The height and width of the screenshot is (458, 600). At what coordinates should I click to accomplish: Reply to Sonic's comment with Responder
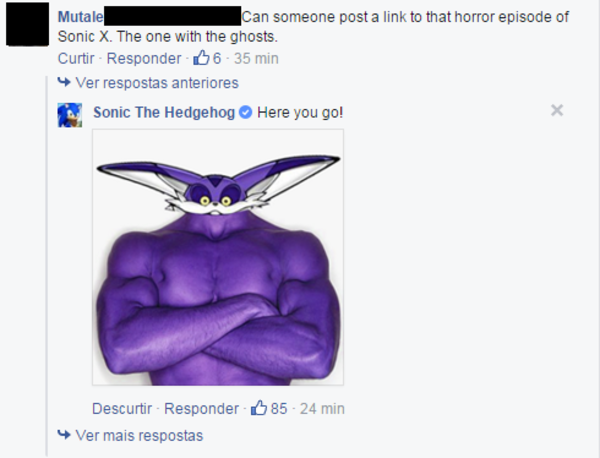(202, 409)
